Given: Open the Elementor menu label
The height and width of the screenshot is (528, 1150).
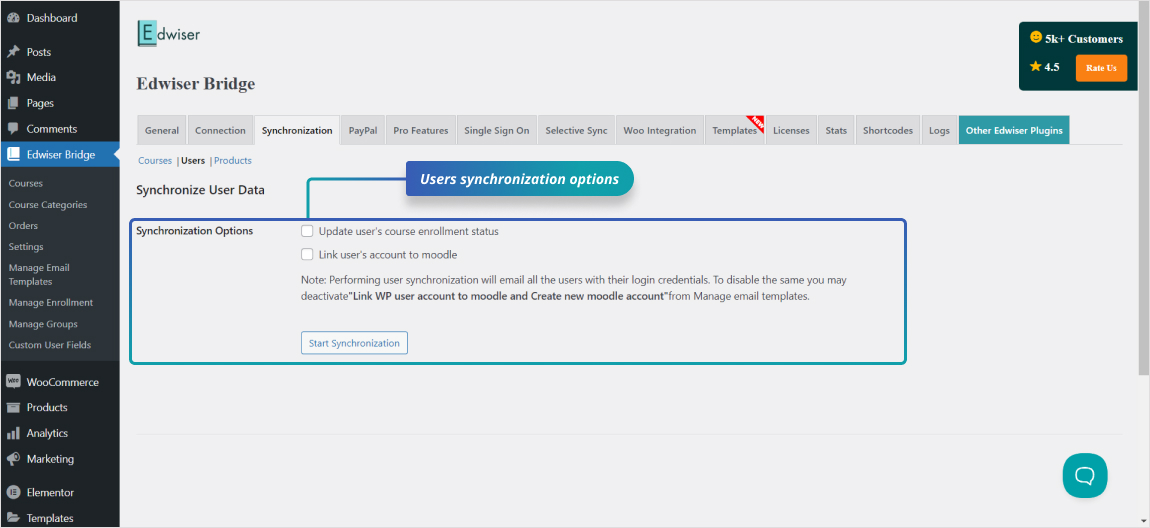Looking at the screenshot, I should (51, 492).
